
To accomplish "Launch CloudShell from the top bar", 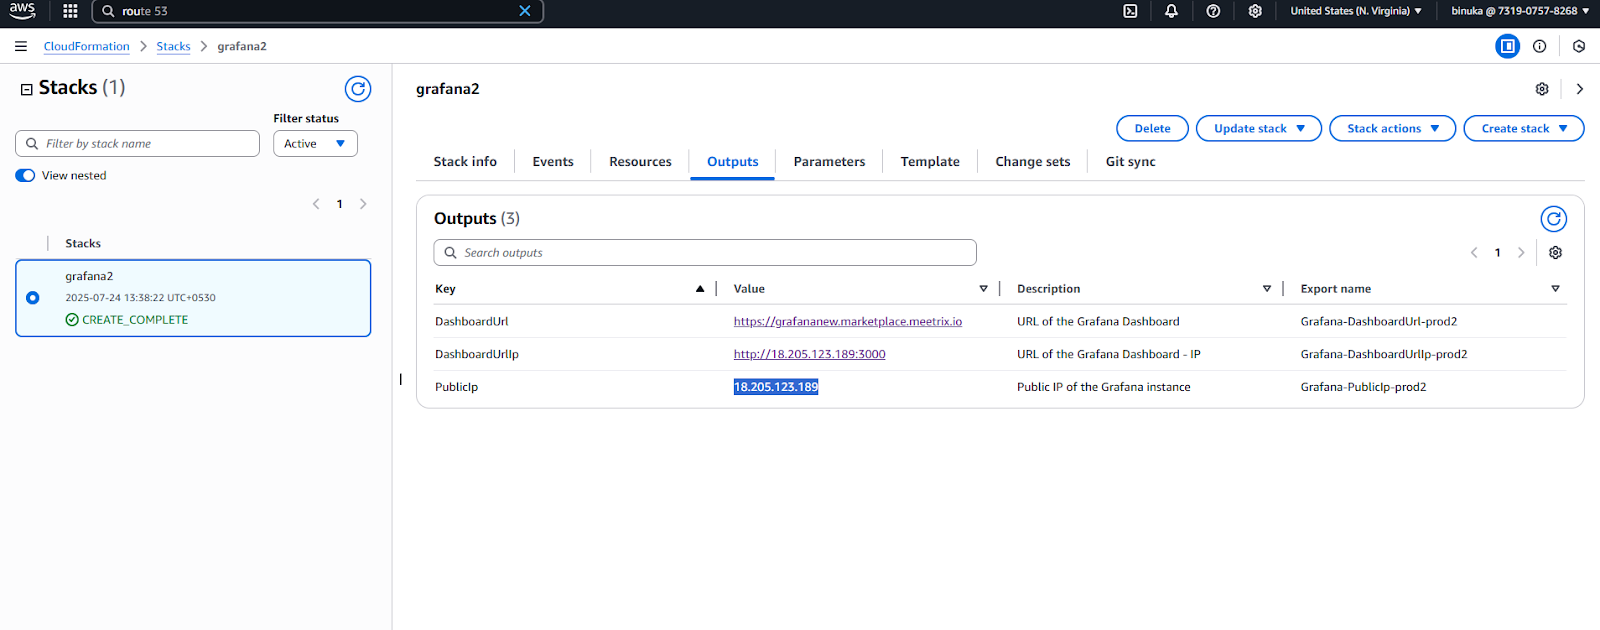I will coord(1130,11).
